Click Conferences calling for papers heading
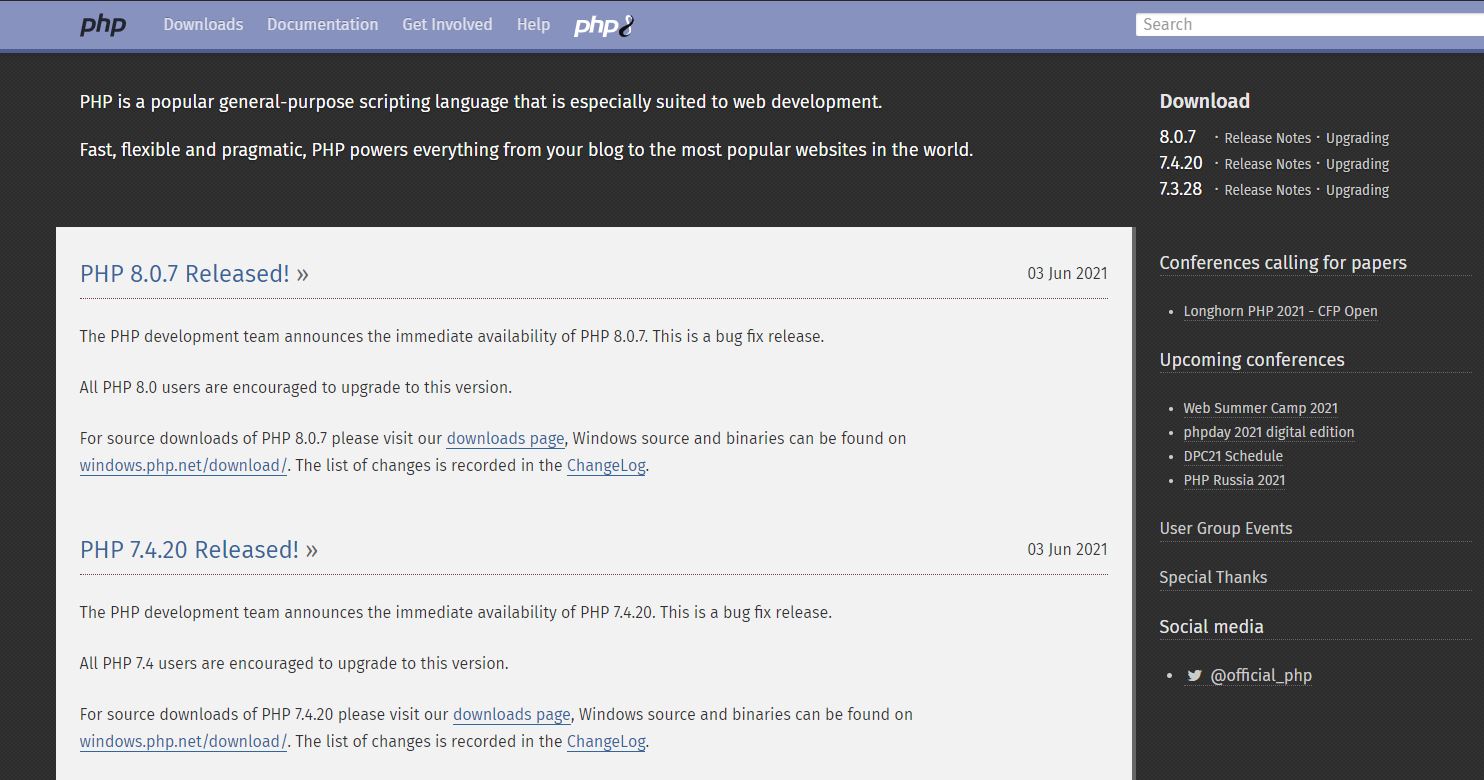1484x780 pixels. point(1283,263)
